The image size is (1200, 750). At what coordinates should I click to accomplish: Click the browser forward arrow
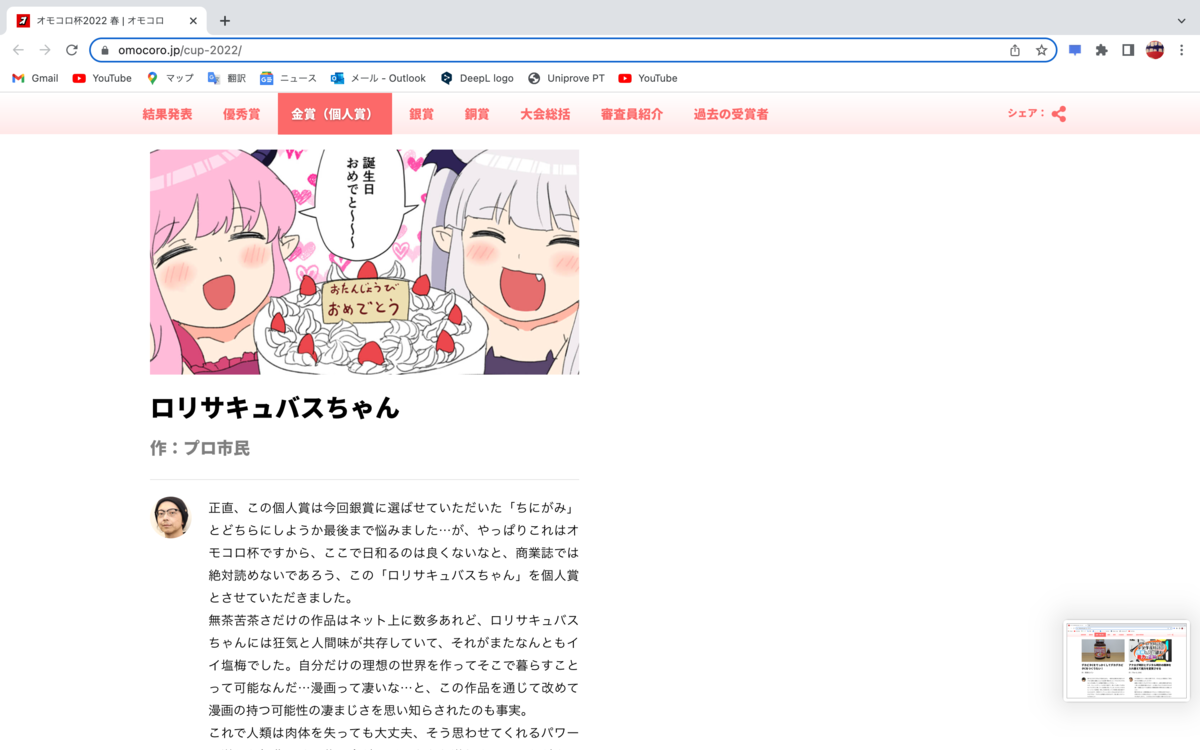[x=45, y=50]
